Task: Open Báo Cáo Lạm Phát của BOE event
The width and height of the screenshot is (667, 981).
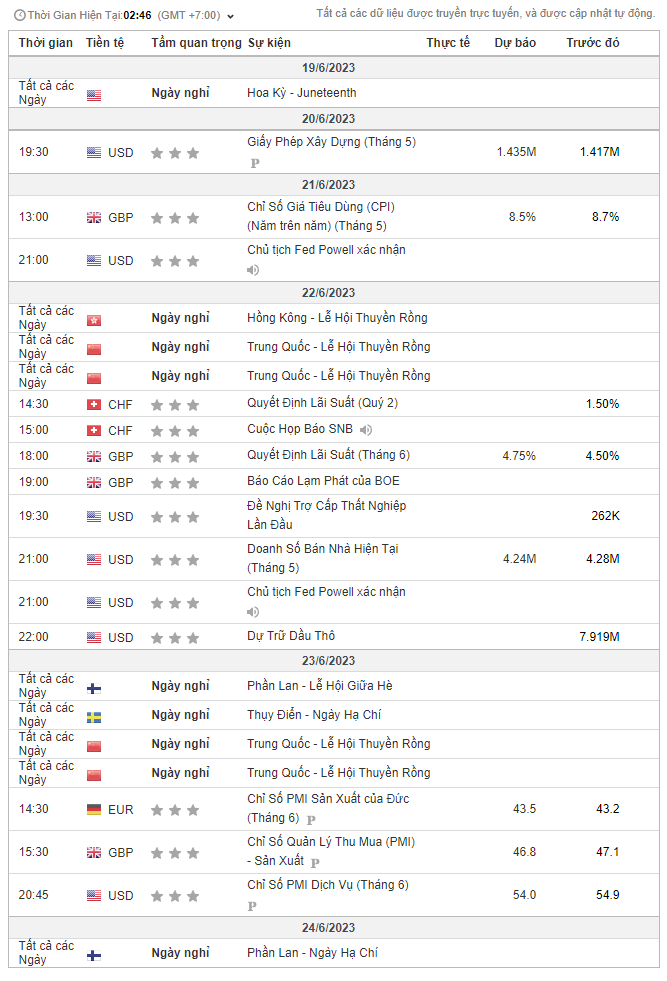Action: click(323, 481)
